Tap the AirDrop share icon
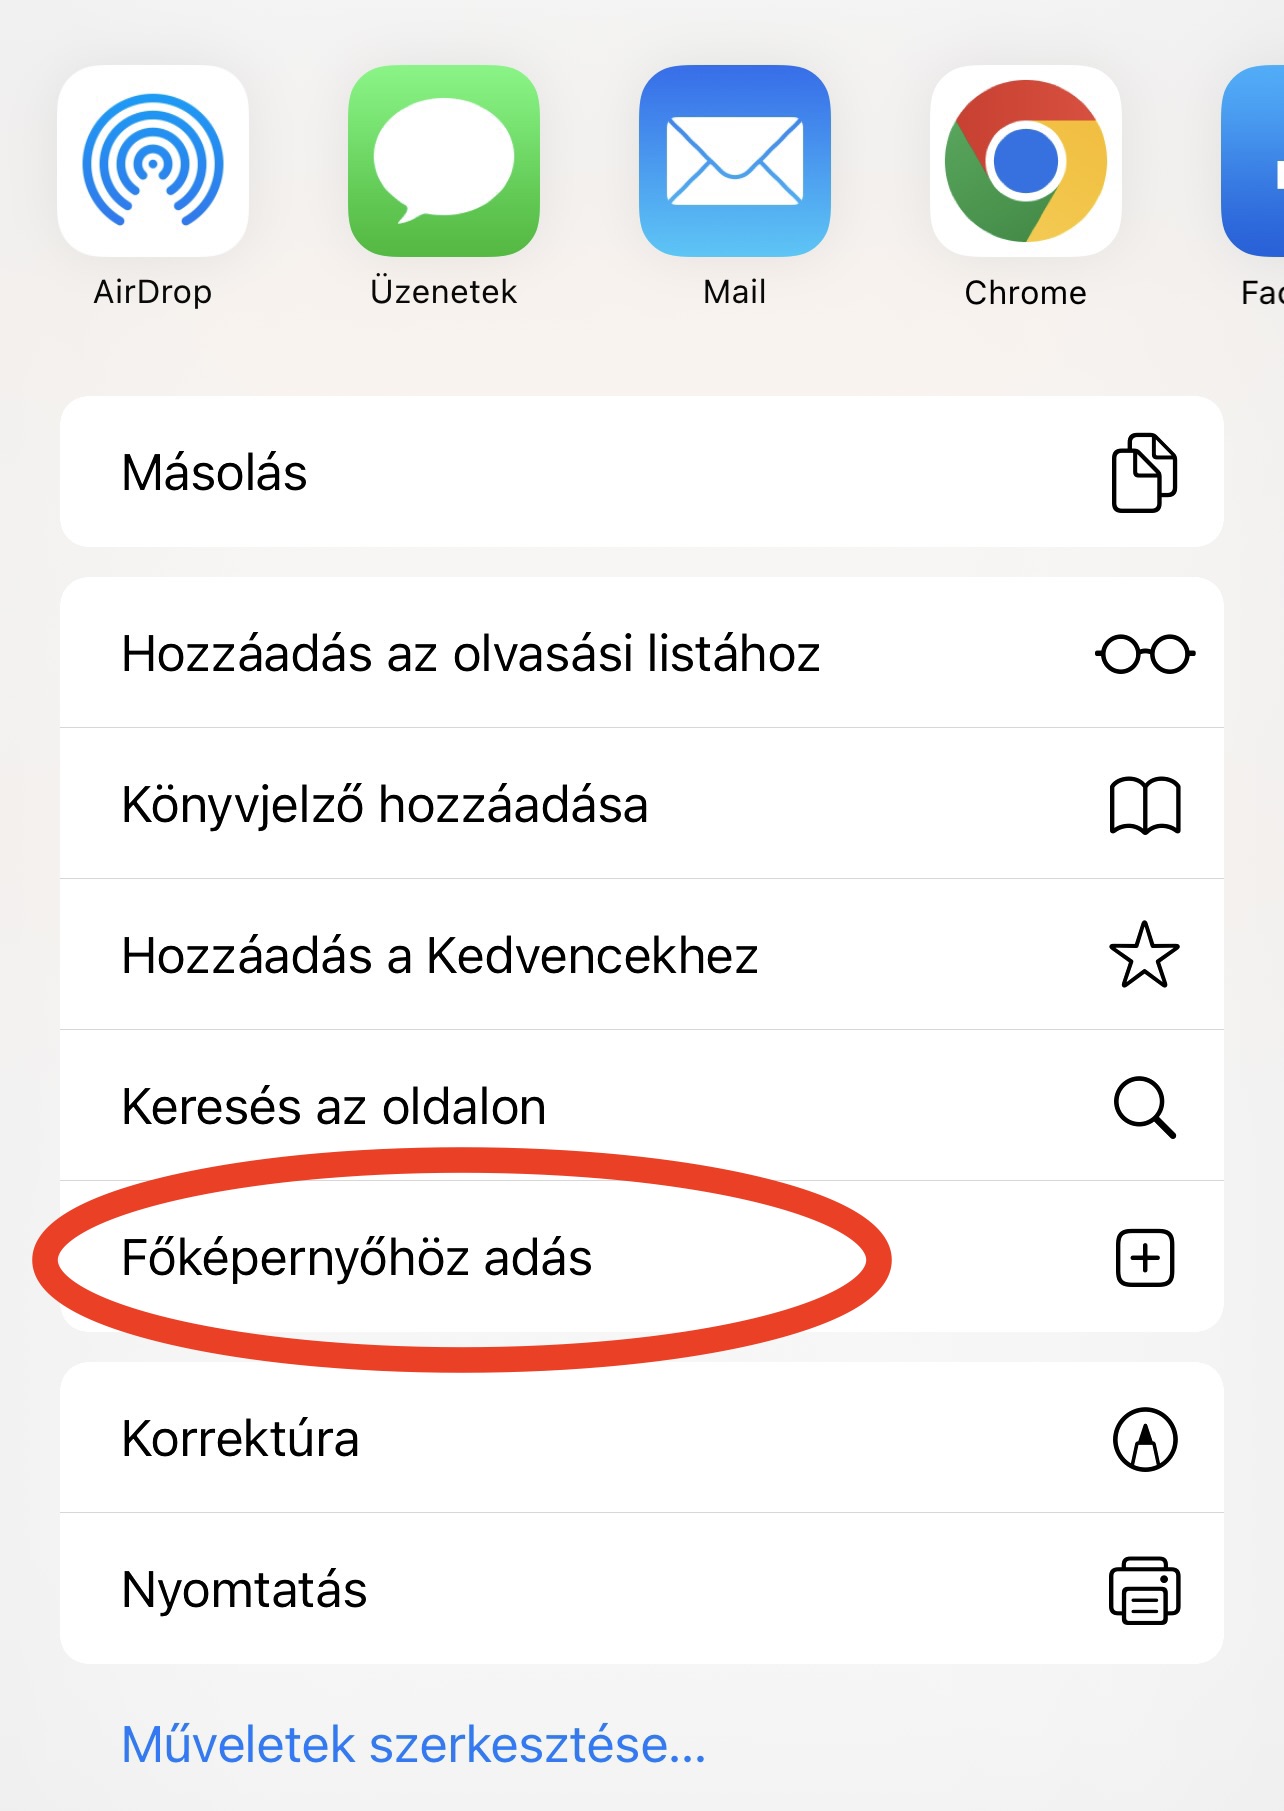 [x=153, y=161]
